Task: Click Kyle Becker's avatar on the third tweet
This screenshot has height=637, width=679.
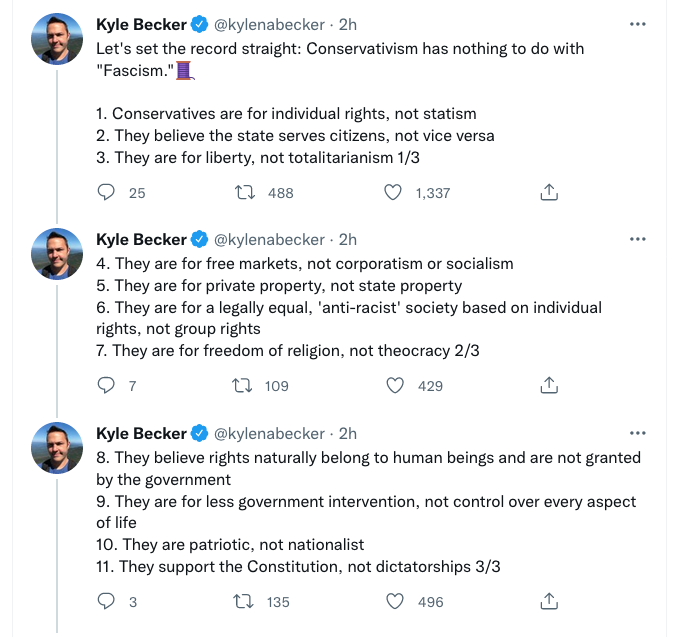Action: point(58,447)
